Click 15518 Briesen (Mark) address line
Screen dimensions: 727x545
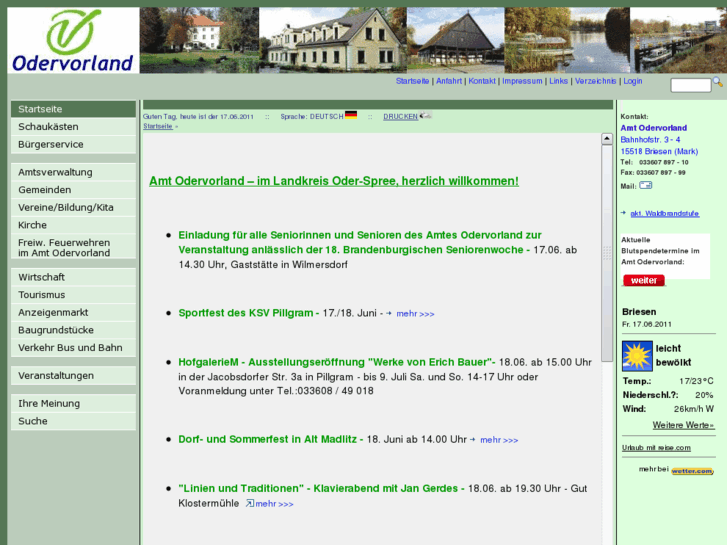pos(659,151)
